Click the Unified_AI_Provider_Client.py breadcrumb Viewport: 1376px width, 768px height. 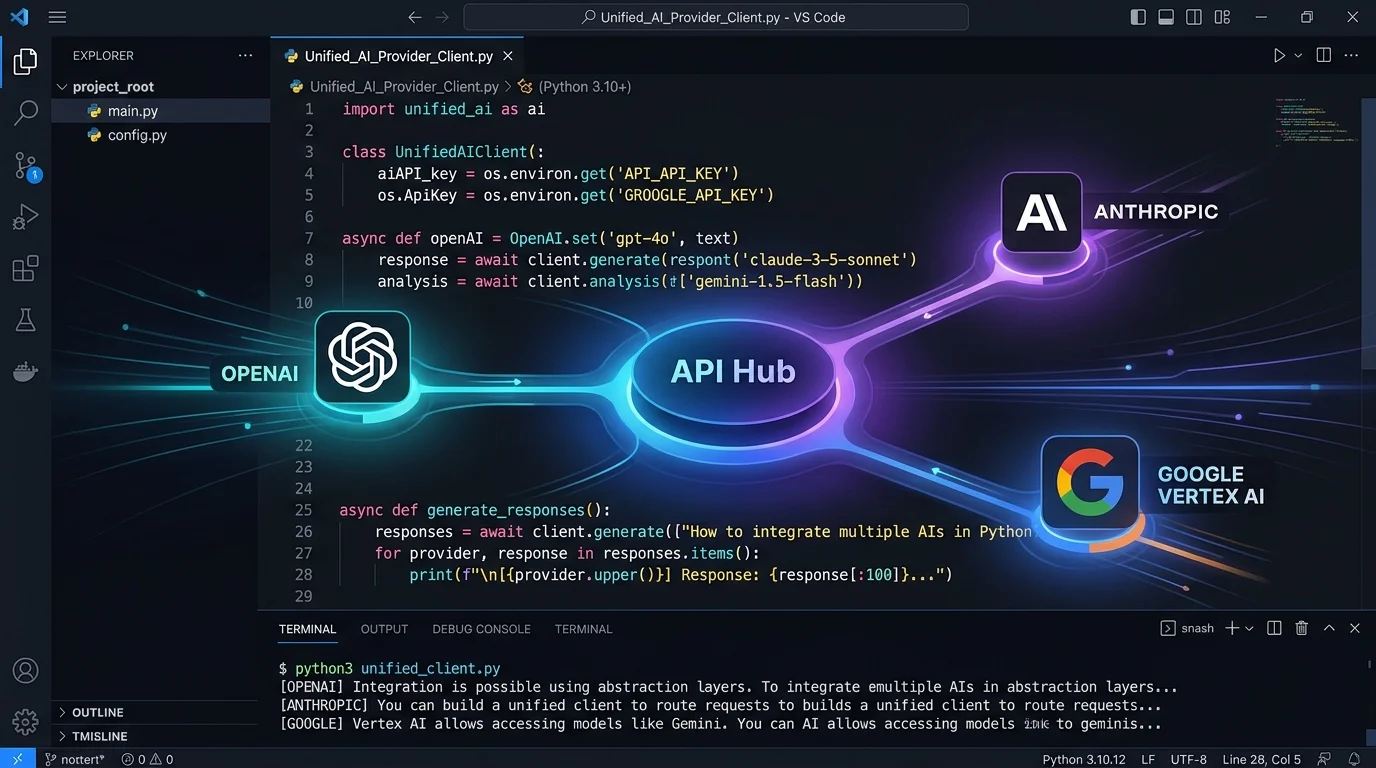404,87
